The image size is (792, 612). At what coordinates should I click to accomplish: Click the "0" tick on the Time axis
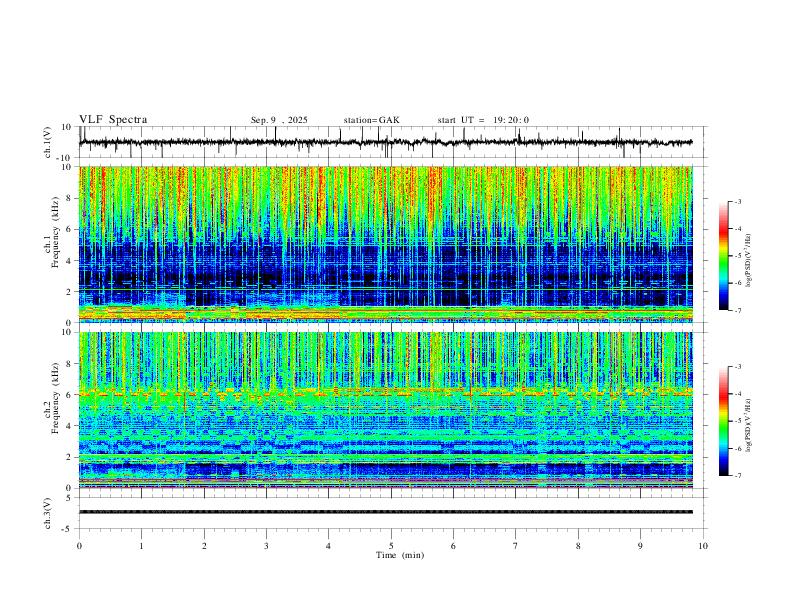(79, 546)
